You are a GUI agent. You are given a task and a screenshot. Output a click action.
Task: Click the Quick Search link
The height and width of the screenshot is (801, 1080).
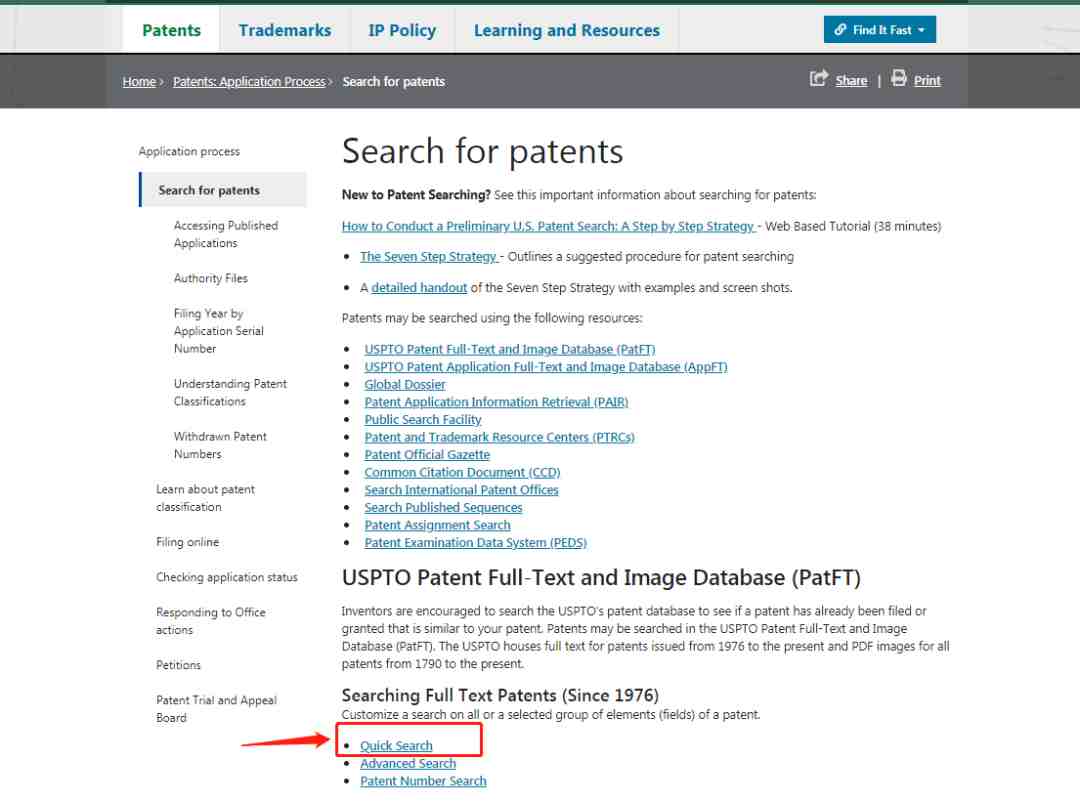point(396,745)
